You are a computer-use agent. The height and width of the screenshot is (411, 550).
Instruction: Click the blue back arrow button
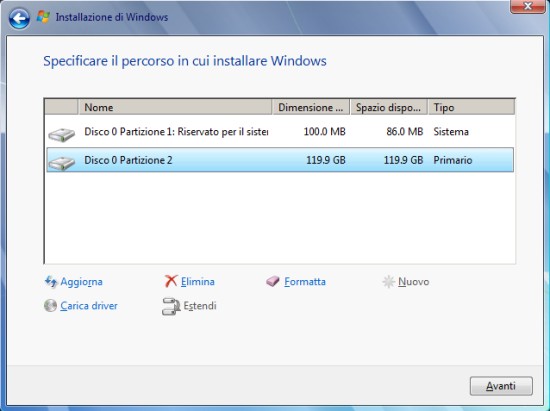tap(19, 18)
